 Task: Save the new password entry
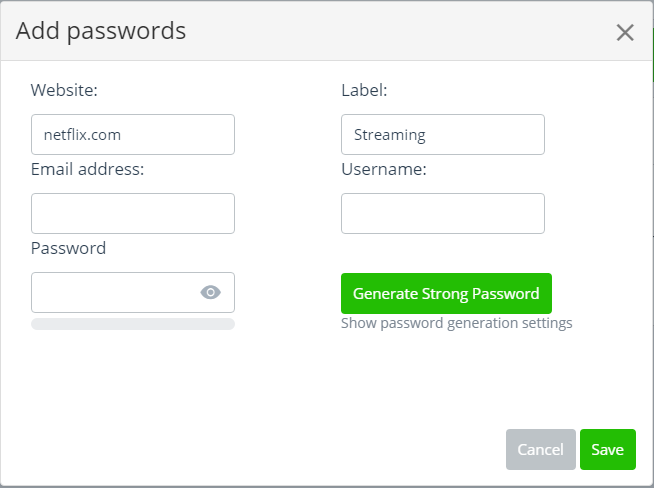click(607, 450)
